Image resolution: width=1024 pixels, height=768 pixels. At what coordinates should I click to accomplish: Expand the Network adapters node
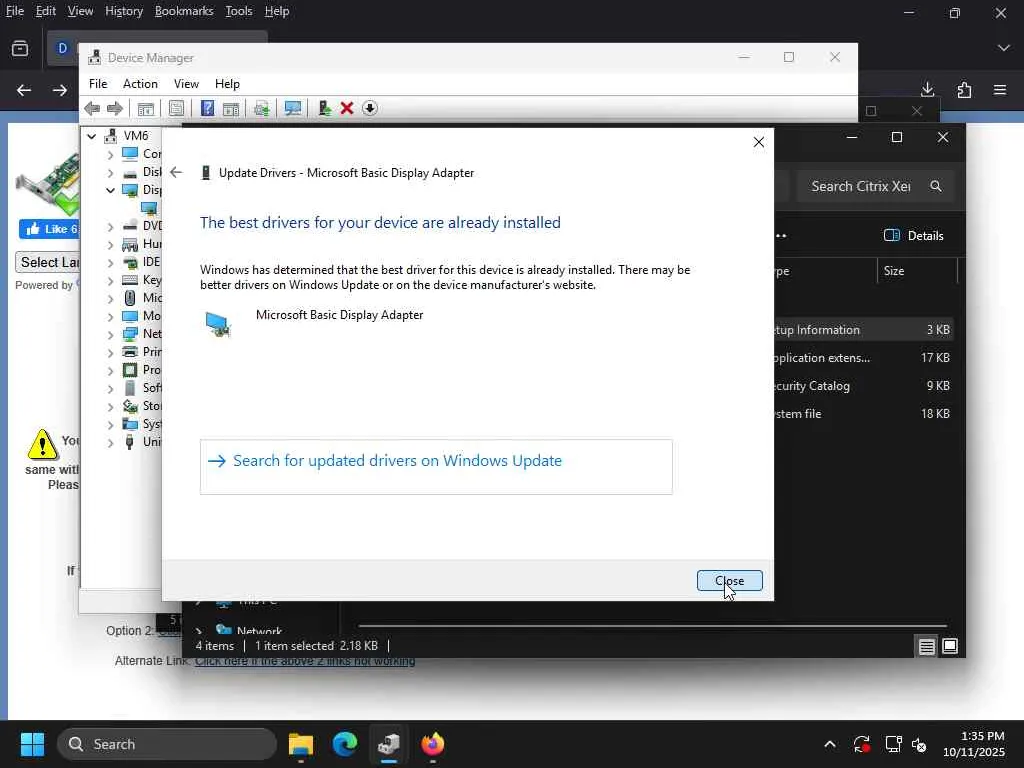coord(110,334)
